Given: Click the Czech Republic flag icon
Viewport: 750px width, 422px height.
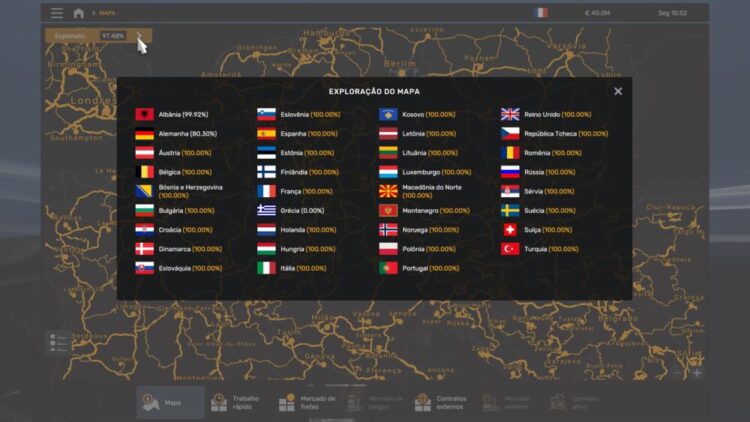Looking at the screenshot, I should tap(510, 133).
